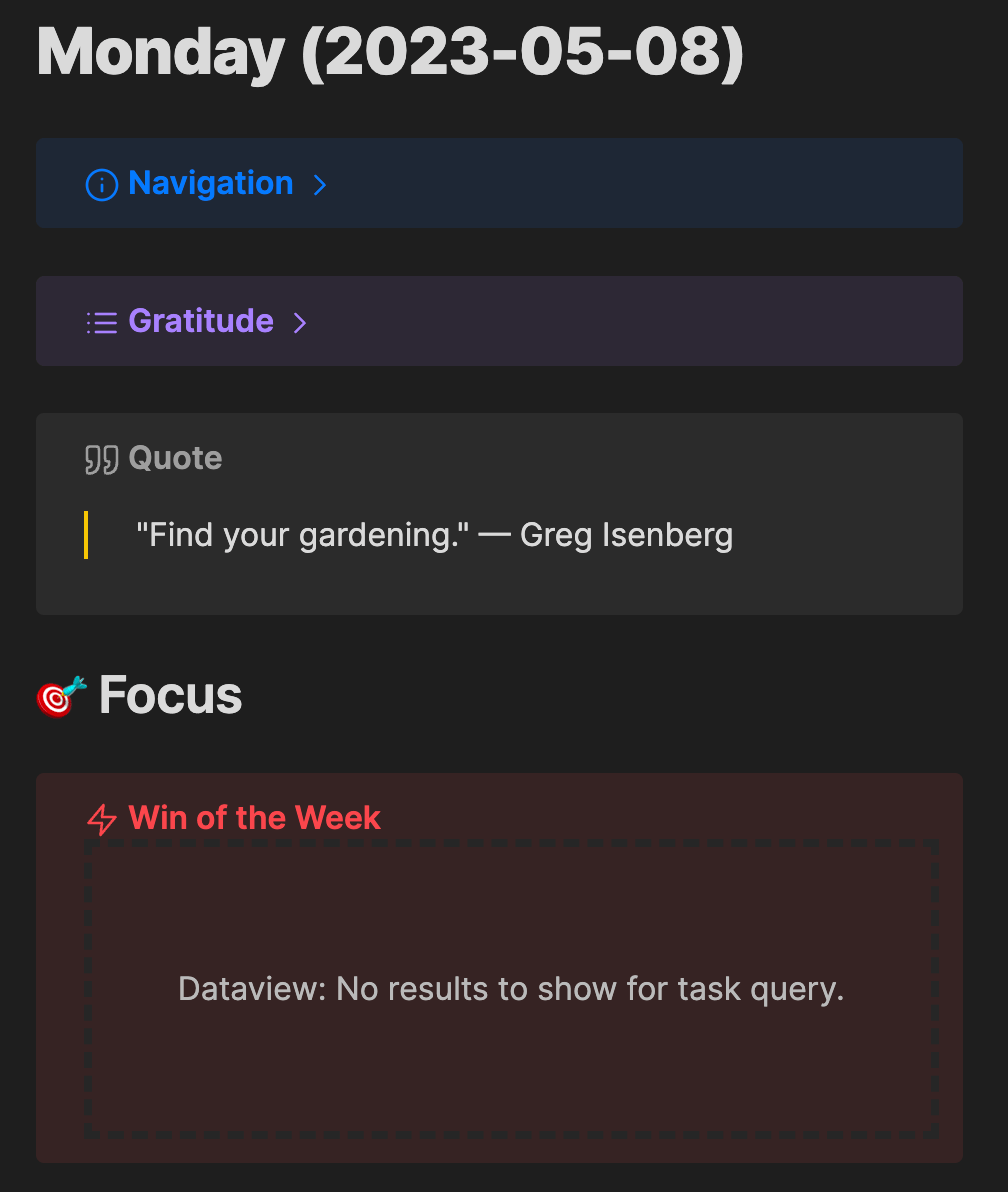Click the dart target emoji beside Focus
Image resolution: width=1008 pixels, height=1192 pixels.
62,696
